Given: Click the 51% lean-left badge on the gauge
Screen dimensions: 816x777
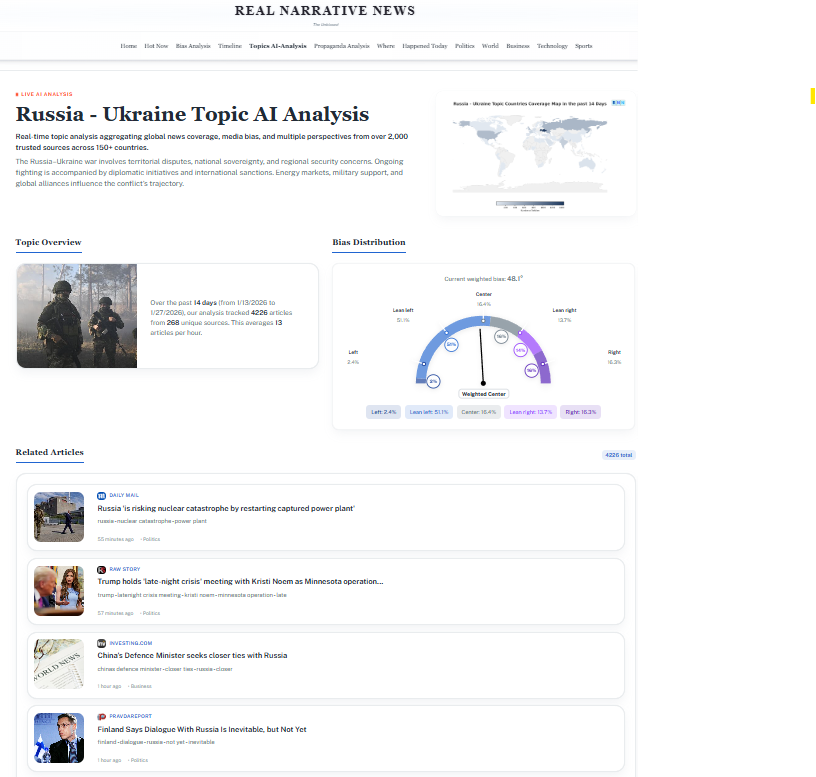Looking at the screenshot, I should coord(451,344).
